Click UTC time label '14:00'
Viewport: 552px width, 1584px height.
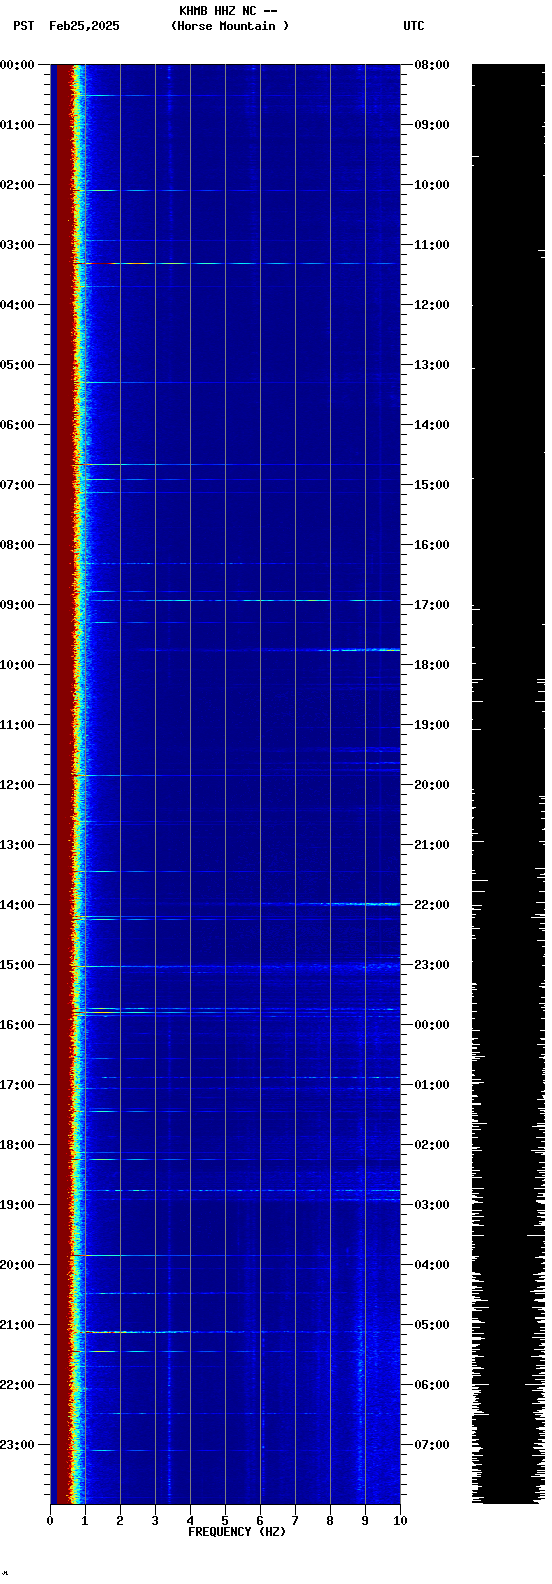pyautogui.click(x=432, y=425)
